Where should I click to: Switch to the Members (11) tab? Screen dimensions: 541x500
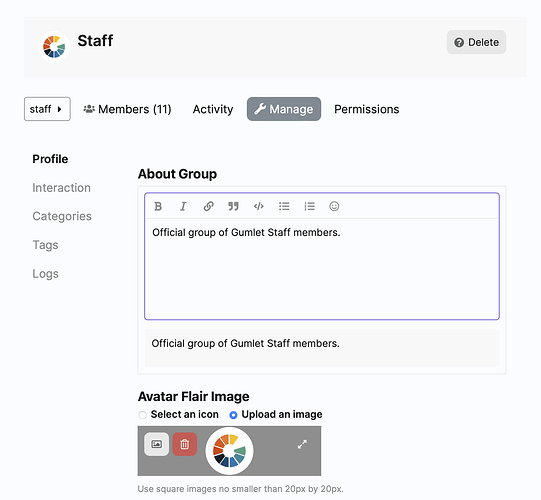point(127,109)
